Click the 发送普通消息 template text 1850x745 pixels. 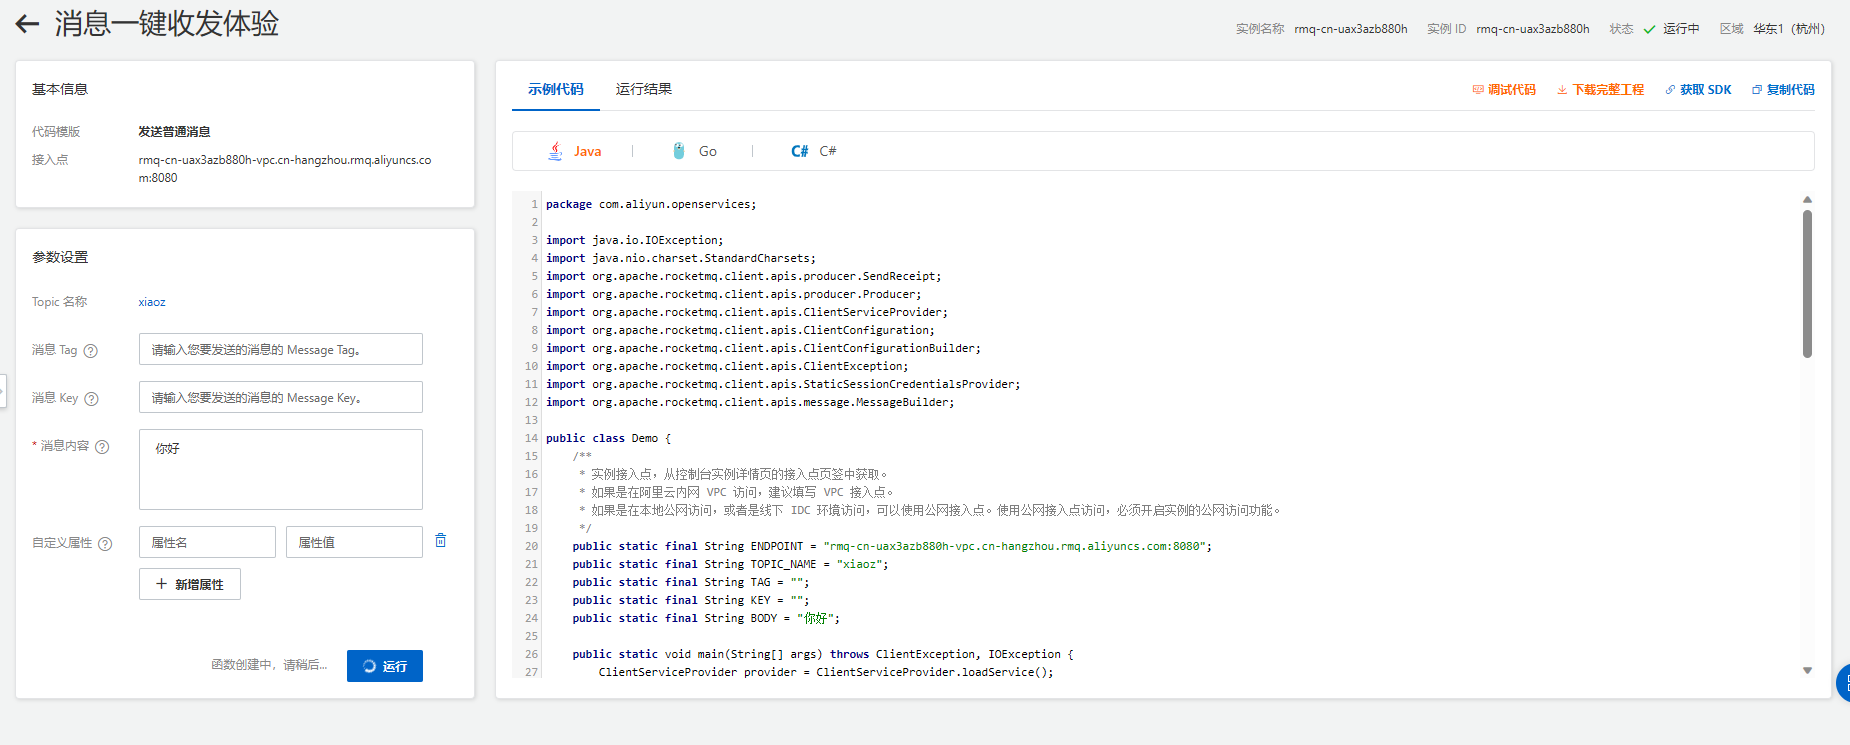coord(174,132)
